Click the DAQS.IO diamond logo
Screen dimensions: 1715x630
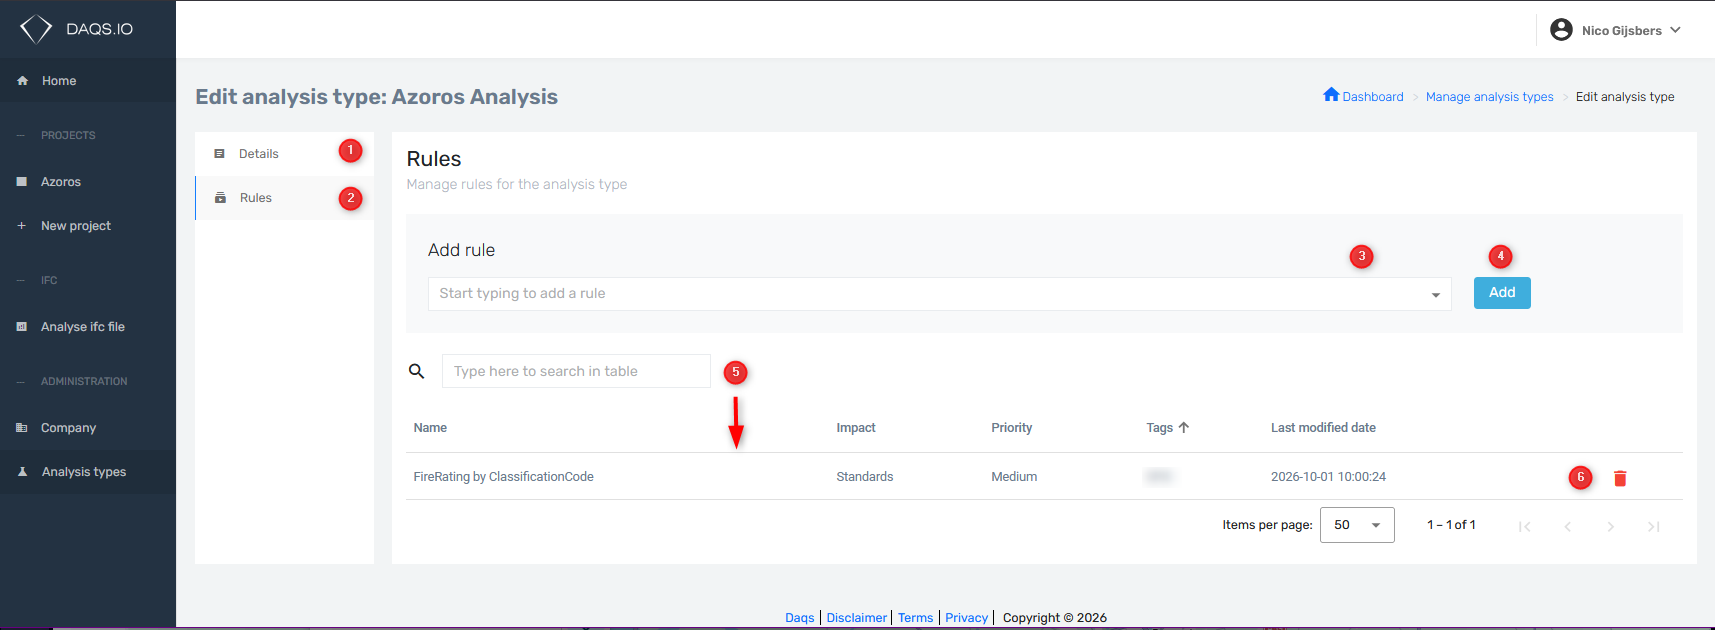click(36, 29)
